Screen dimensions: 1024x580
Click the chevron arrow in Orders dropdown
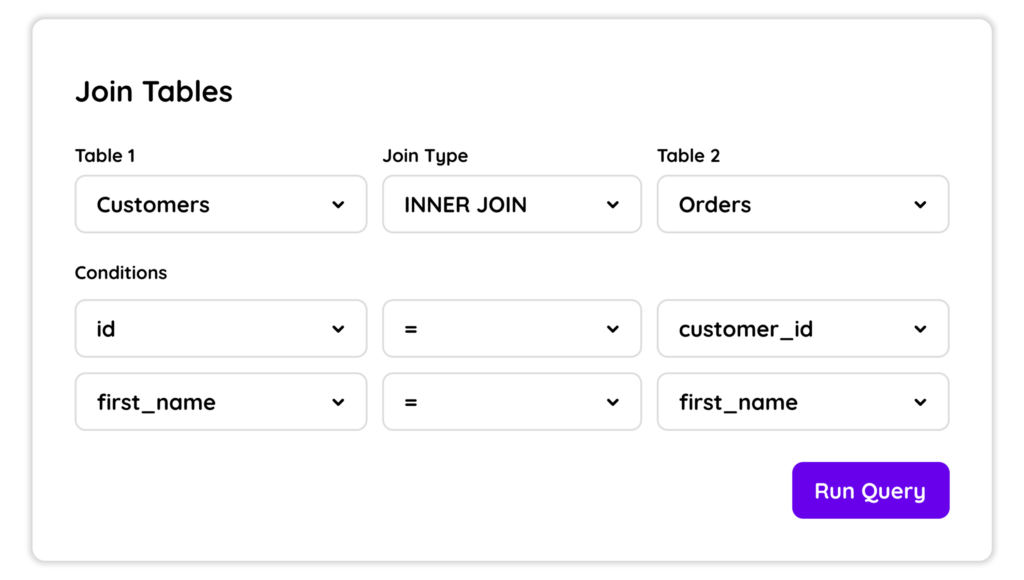coord(920,204)
